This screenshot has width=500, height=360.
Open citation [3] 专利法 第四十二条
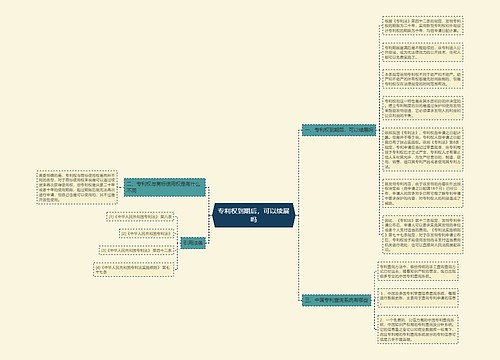tap(136, 250)
